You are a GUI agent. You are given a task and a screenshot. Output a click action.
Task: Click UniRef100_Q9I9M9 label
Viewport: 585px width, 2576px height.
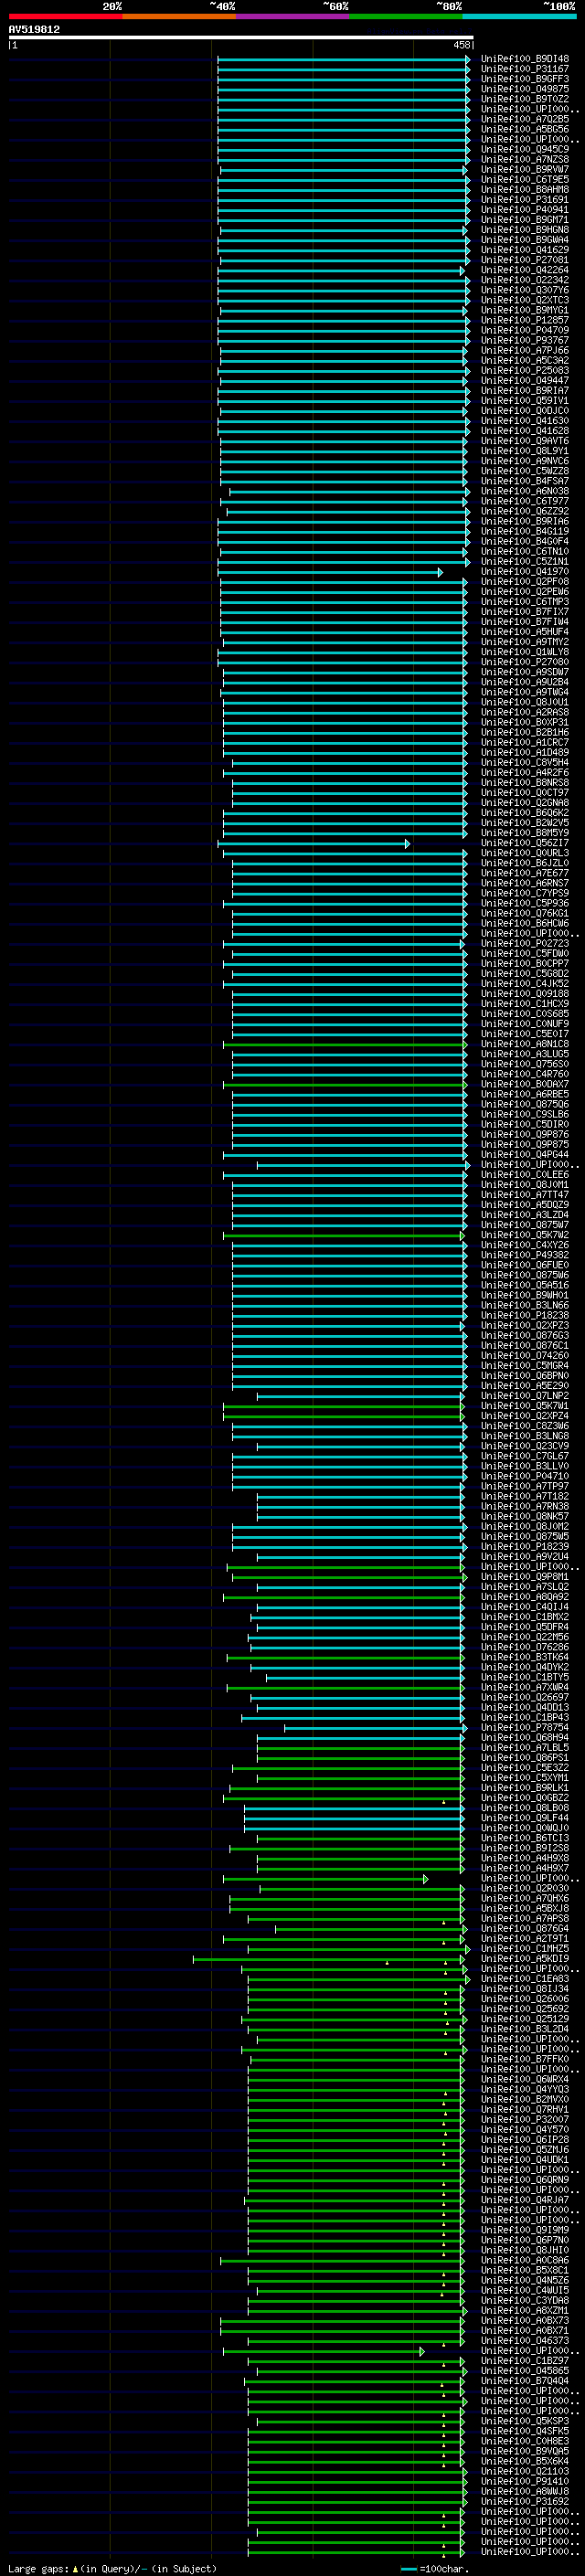pos(525,2230)
